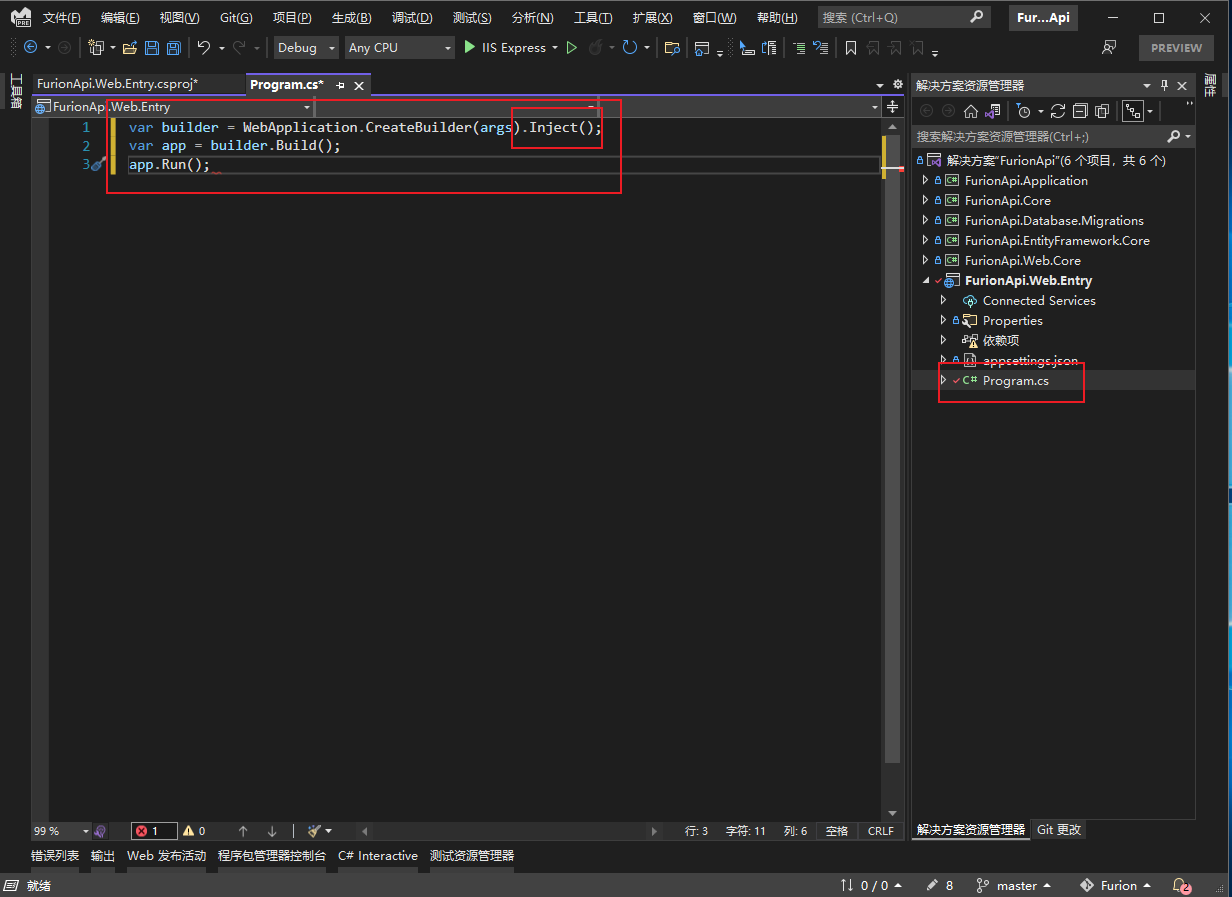Click the bookmark icon in the toolbar
The height and width of the screenshot is (897, 1232).
click(851, 48)
